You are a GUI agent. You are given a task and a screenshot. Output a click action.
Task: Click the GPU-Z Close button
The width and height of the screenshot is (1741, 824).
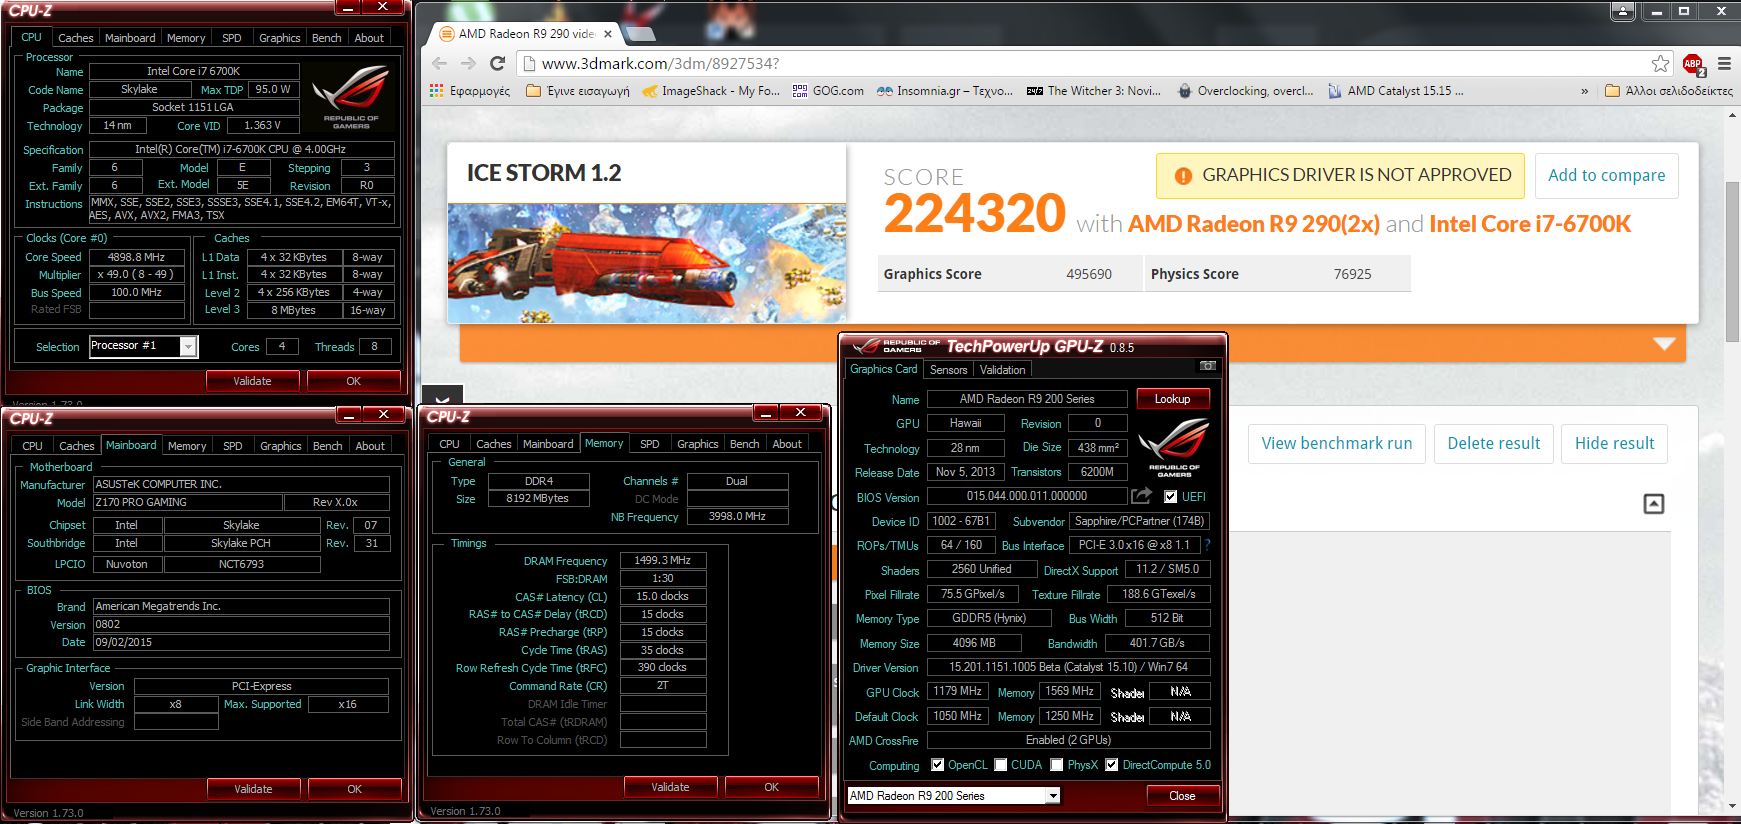click(1181, 796)
